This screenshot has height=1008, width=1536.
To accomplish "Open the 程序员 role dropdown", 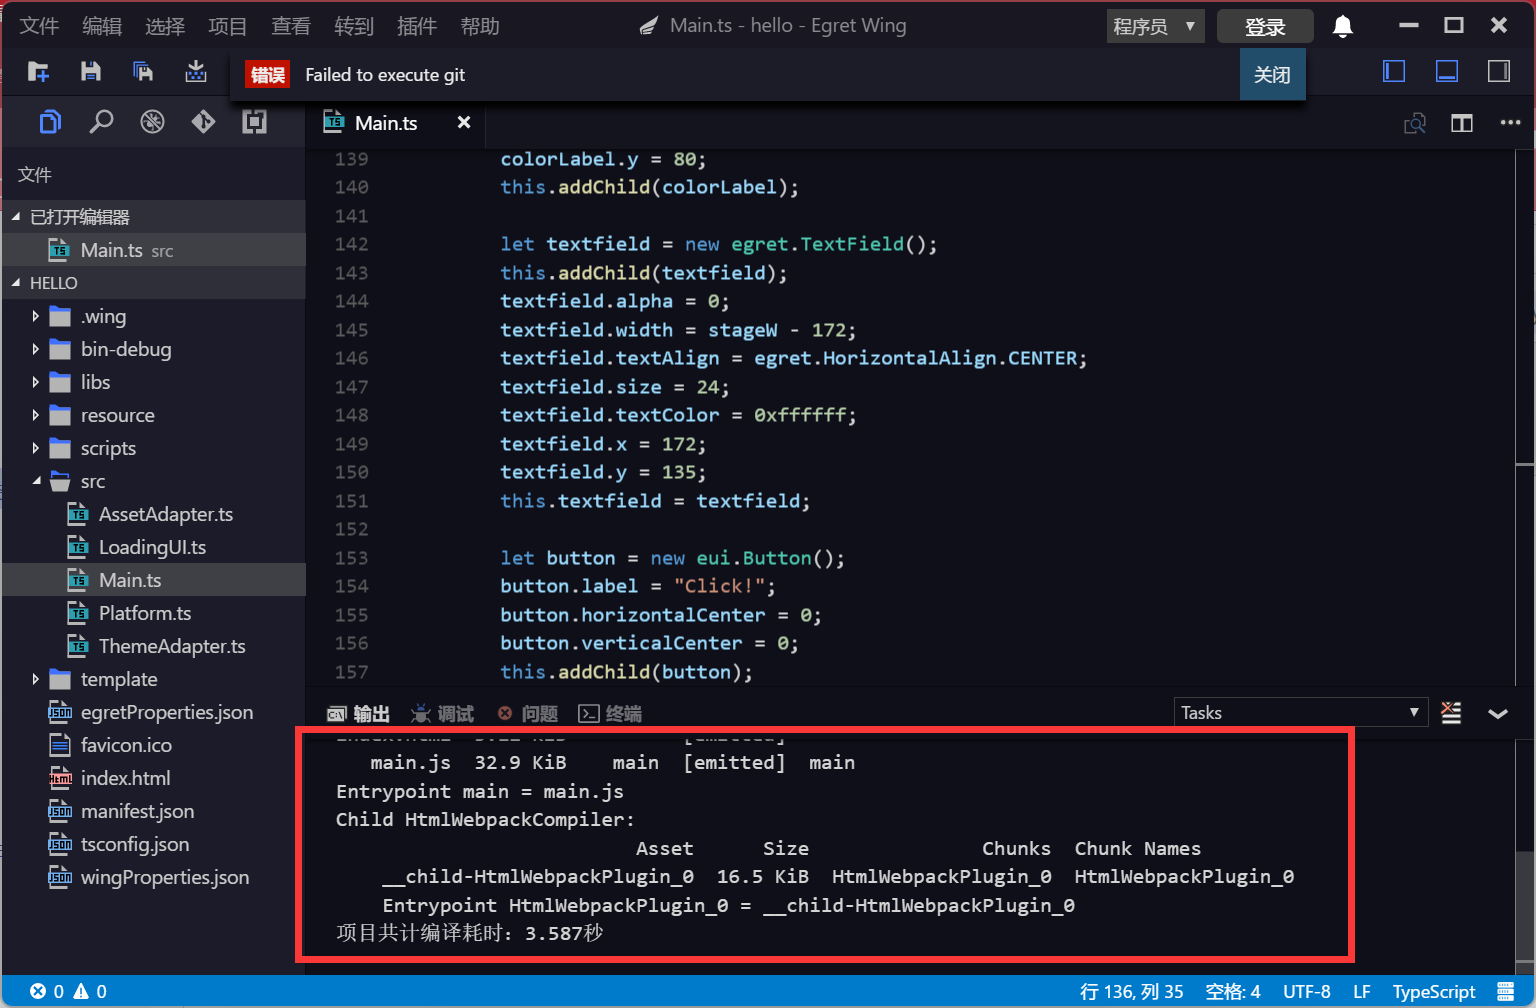I will click(1155, 27).
